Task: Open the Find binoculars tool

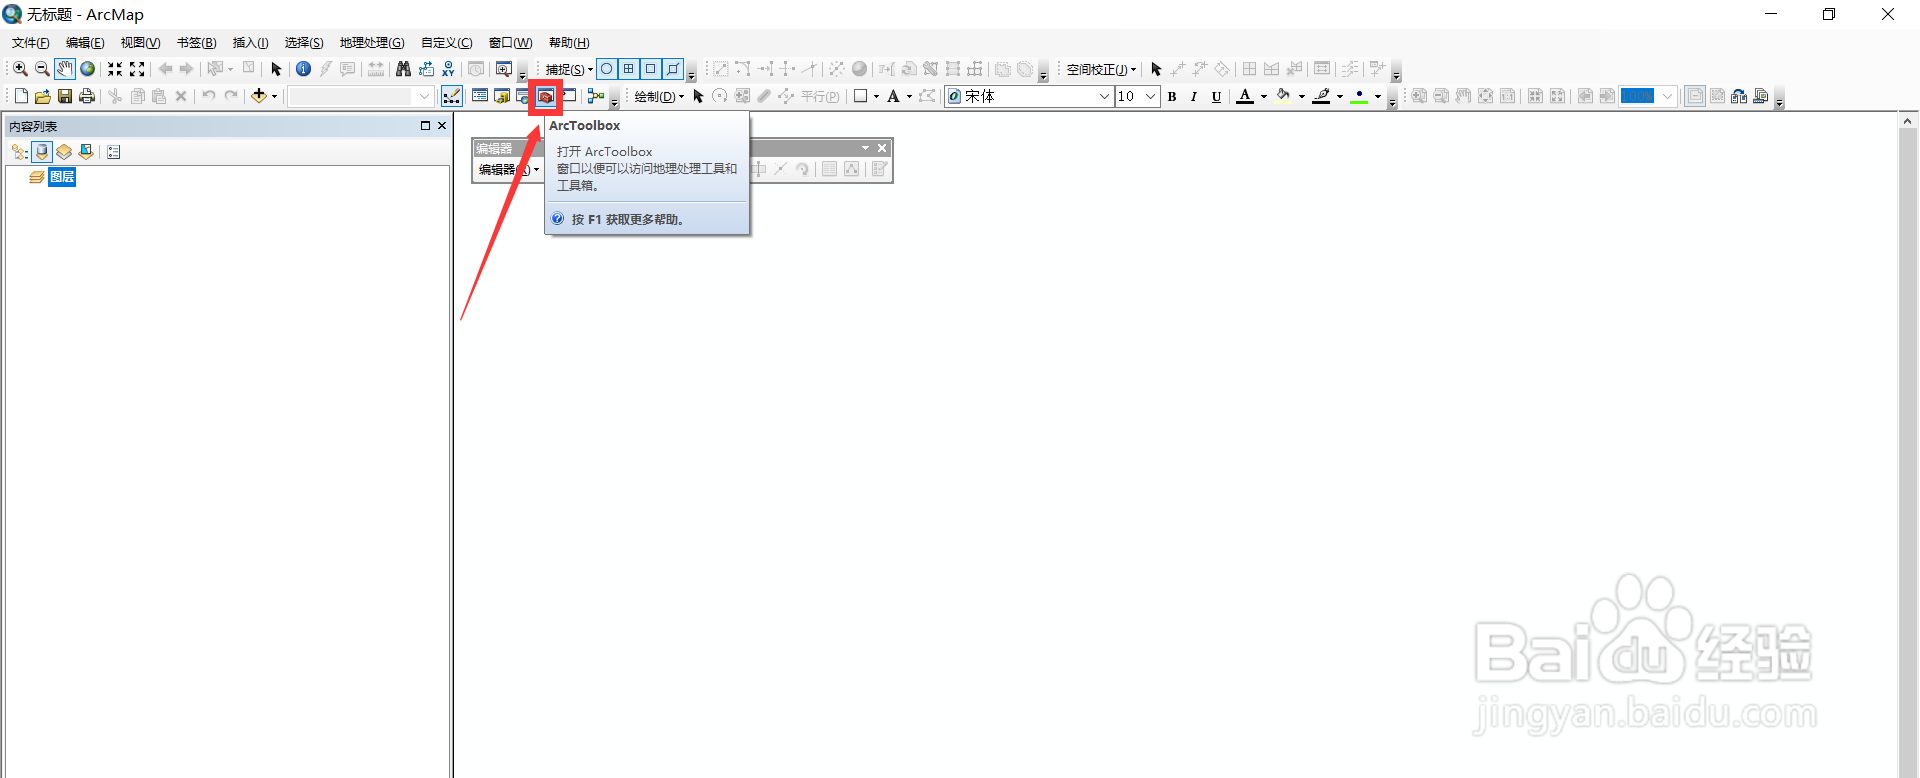Action: 403,69
